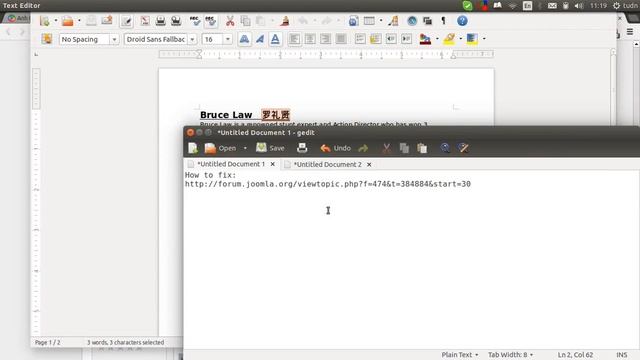Toggle Edit File mode in Writer

point(127,21)
